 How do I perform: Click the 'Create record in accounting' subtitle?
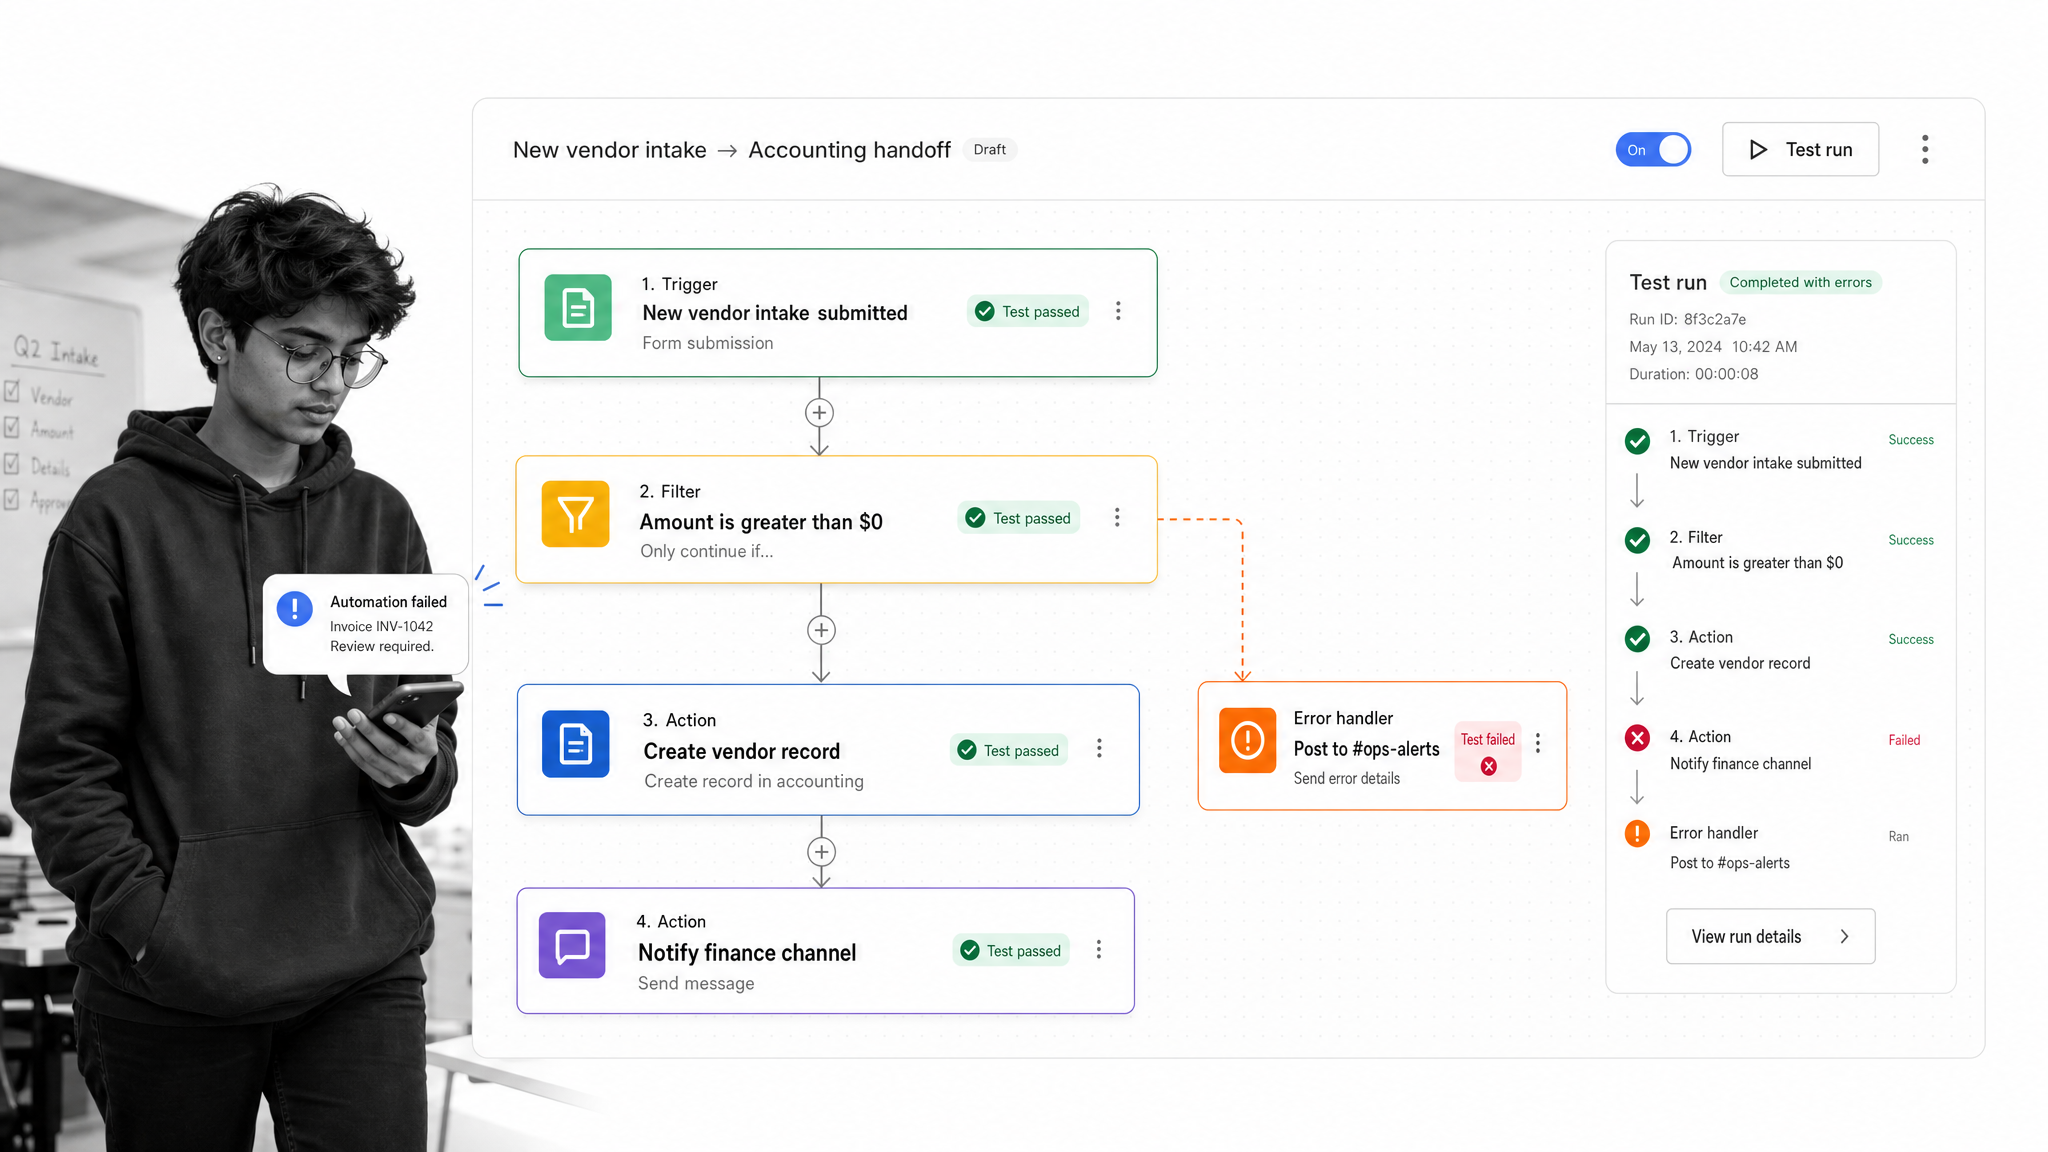pyautogui.click(x=754, y=781)
